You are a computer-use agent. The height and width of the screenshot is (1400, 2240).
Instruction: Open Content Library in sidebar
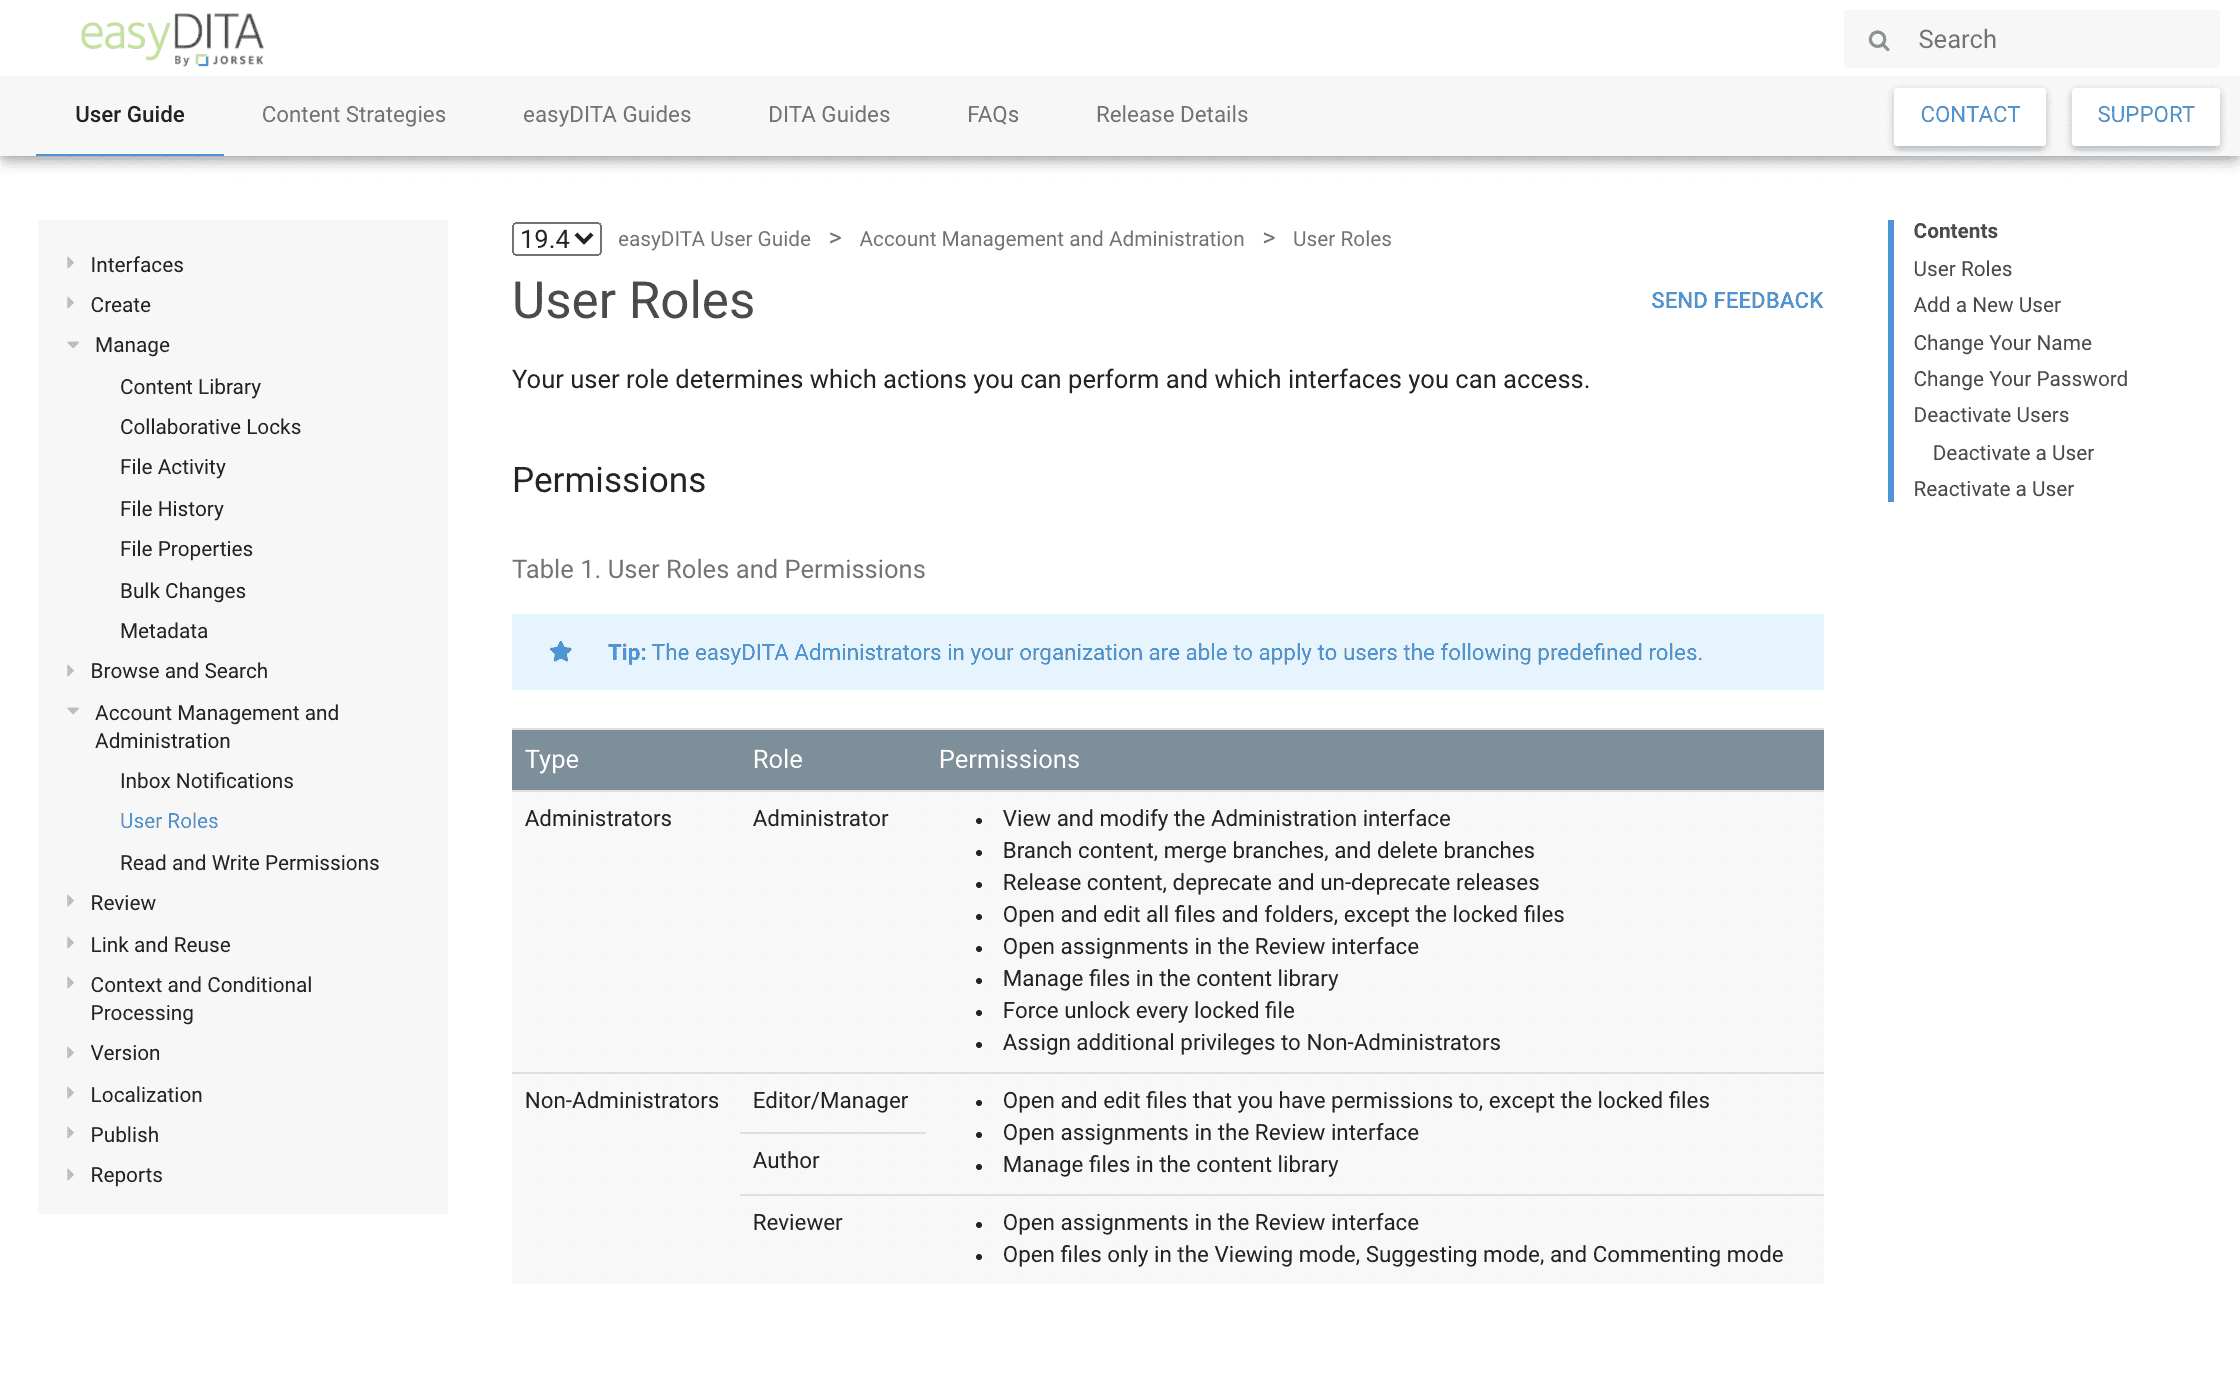pos(190,387)
